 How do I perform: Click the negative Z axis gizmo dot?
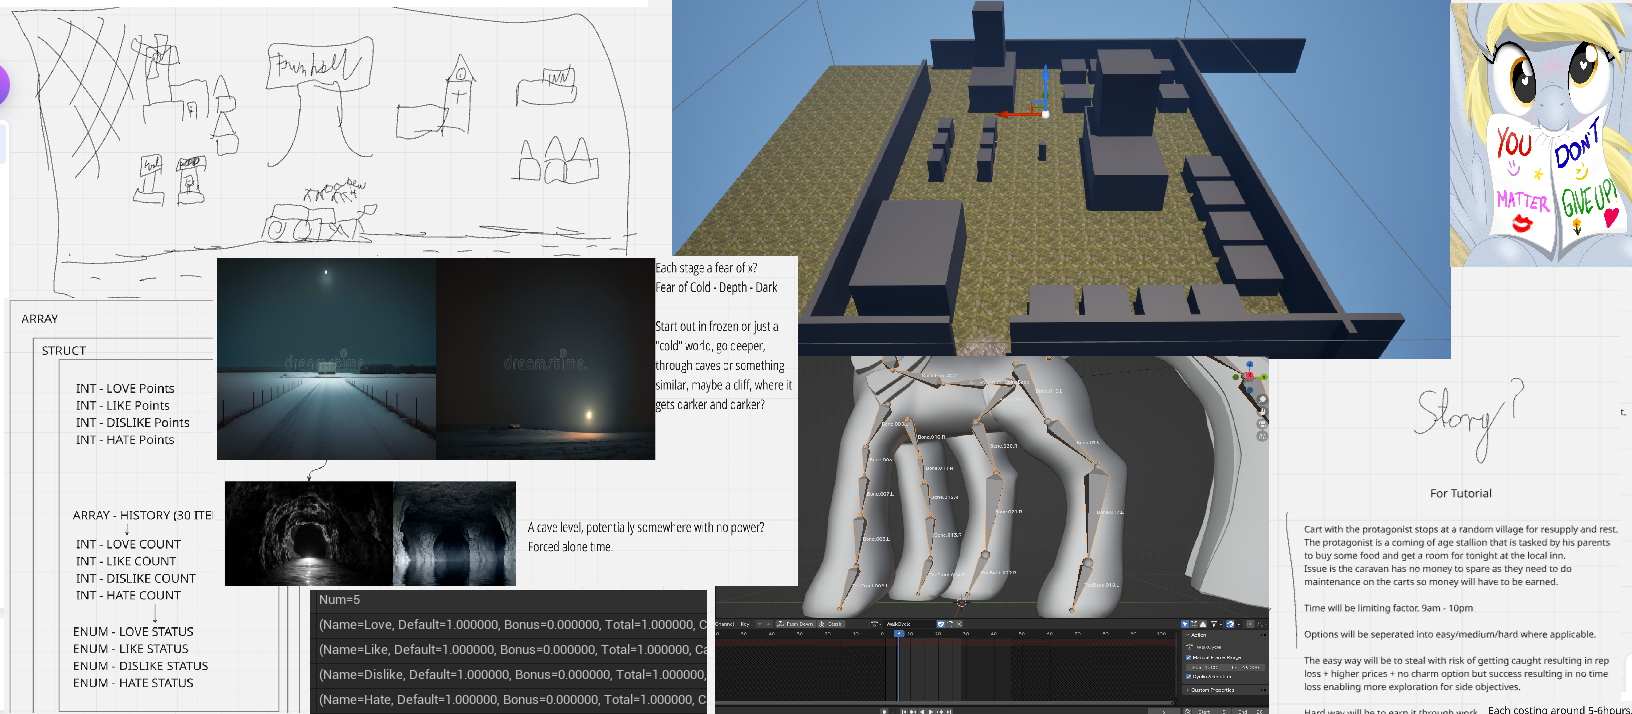tap(1249, 390)
